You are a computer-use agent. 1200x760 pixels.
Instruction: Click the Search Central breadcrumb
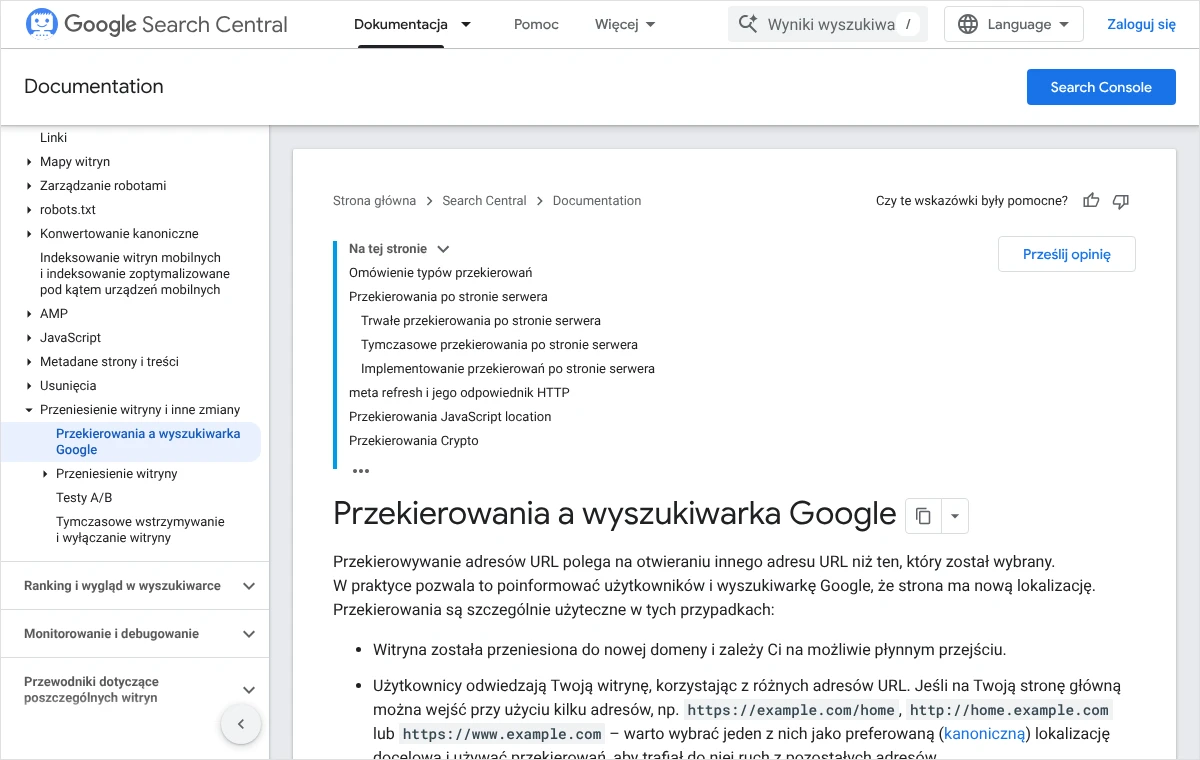[x=484, y=201]
